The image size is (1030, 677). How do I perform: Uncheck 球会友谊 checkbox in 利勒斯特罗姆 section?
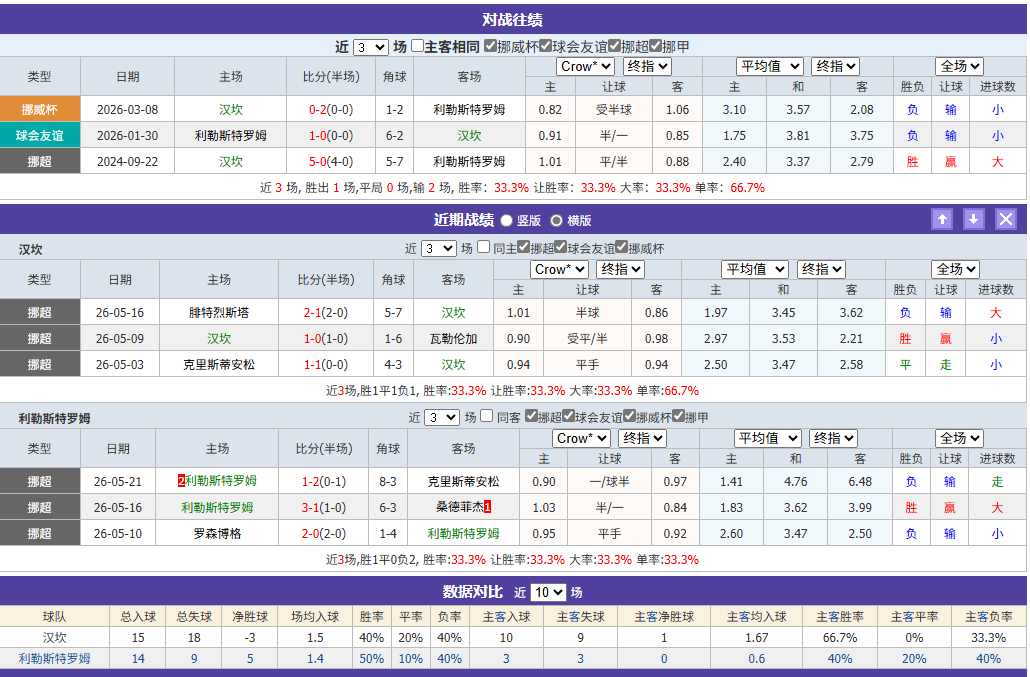tap(569, 416)
